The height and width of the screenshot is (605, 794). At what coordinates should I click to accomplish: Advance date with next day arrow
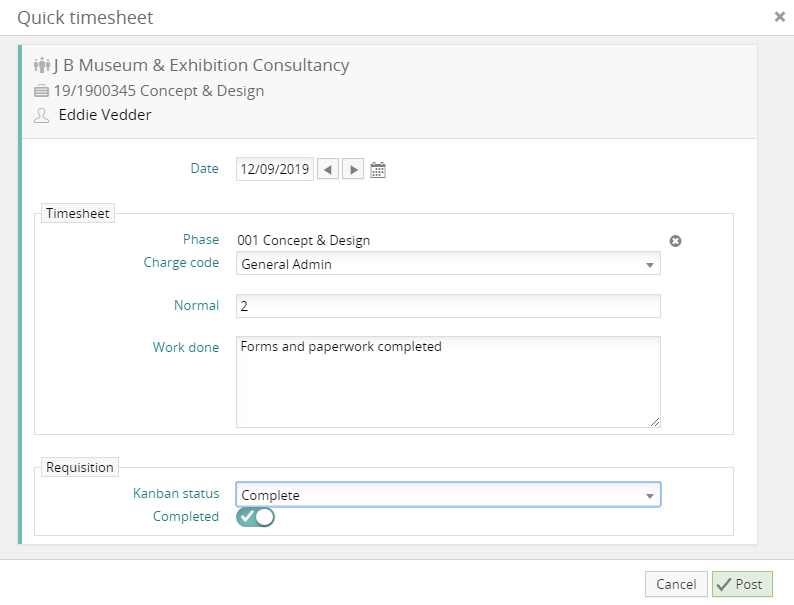pos(352,170)
